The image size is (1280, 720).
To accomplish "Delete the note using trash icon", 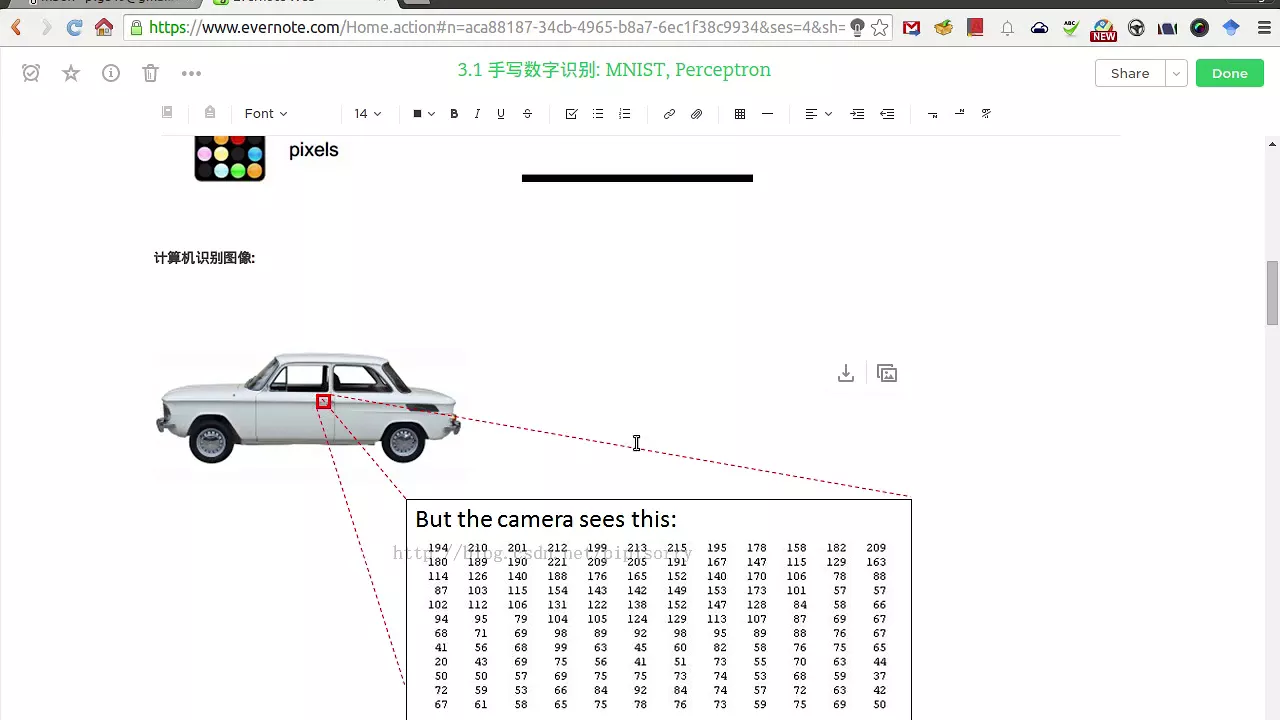I will [150, 73].
